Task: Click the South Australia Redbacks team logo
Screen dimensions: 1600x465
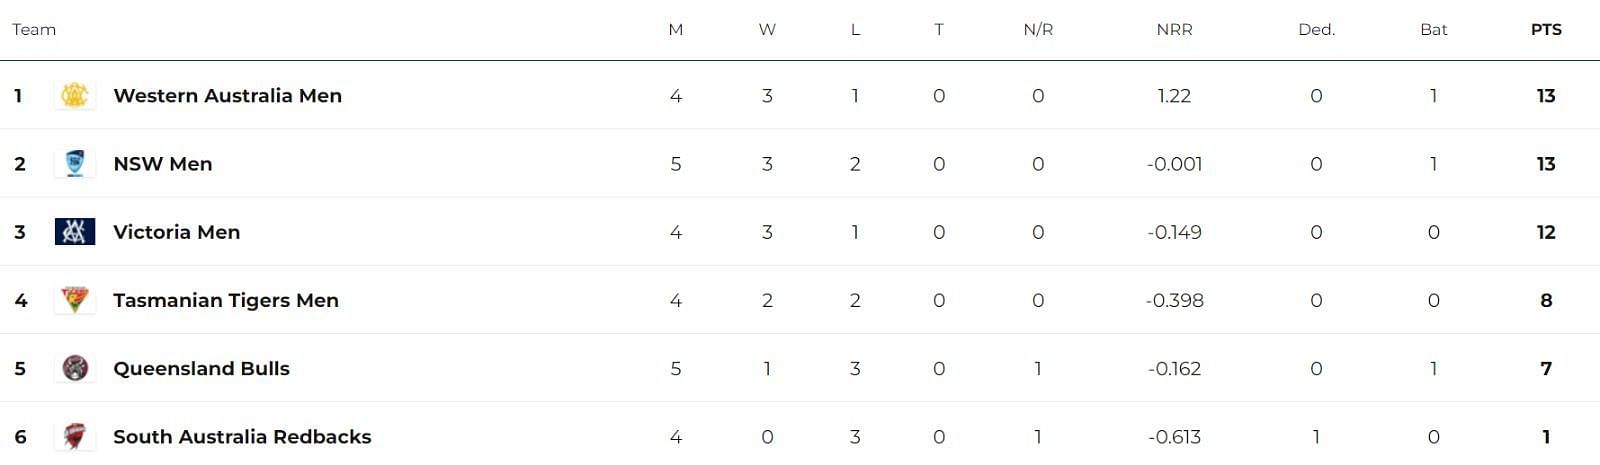Action: click(75, 436)
